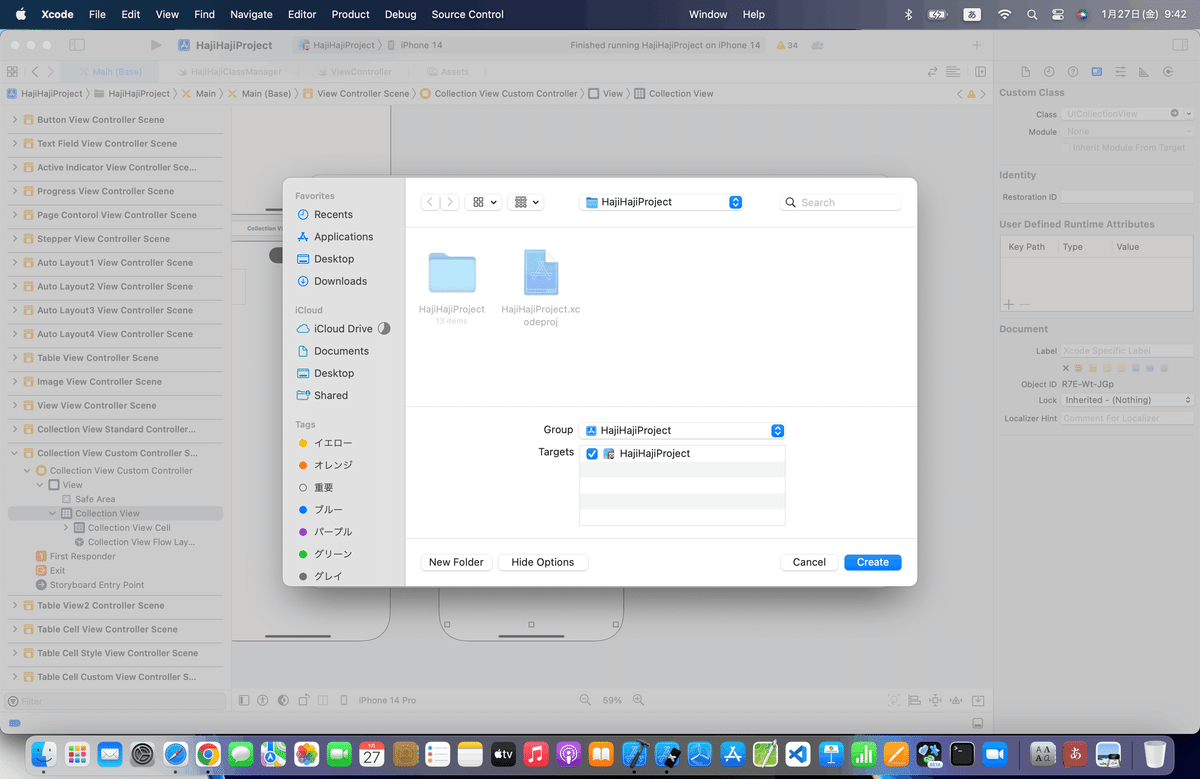Select the HajiHajiProject folder thumbnail

click(x=452, y=273)
